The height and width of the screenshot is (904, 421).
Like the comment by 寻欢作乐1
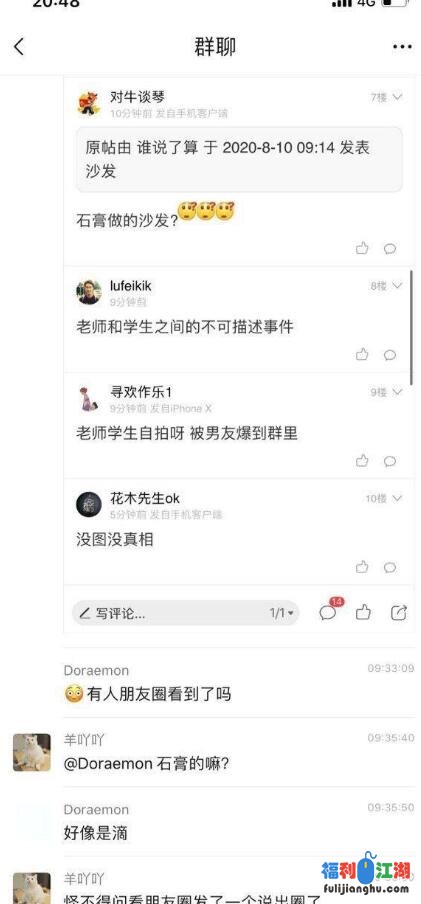[362, 461]
